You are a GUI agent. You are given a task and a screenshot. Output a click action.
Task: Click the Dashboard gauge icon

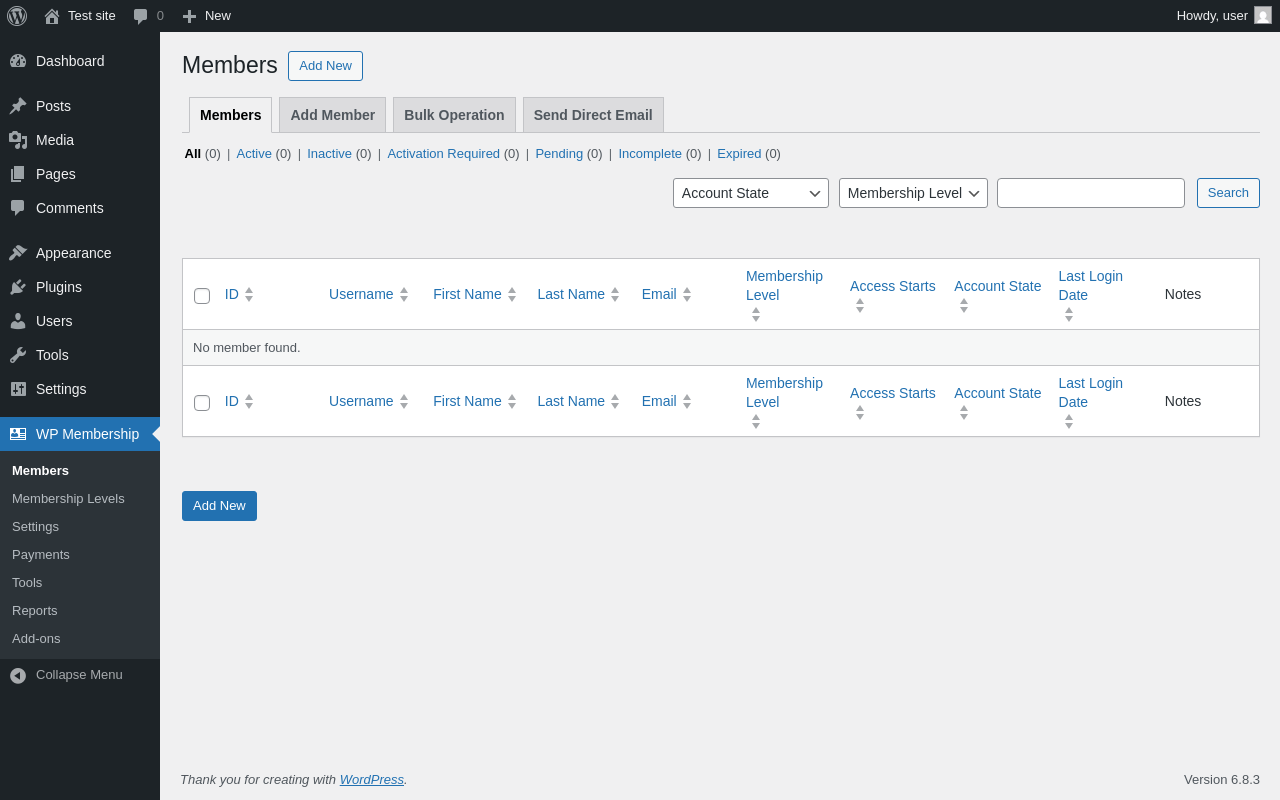click(18, 61)
